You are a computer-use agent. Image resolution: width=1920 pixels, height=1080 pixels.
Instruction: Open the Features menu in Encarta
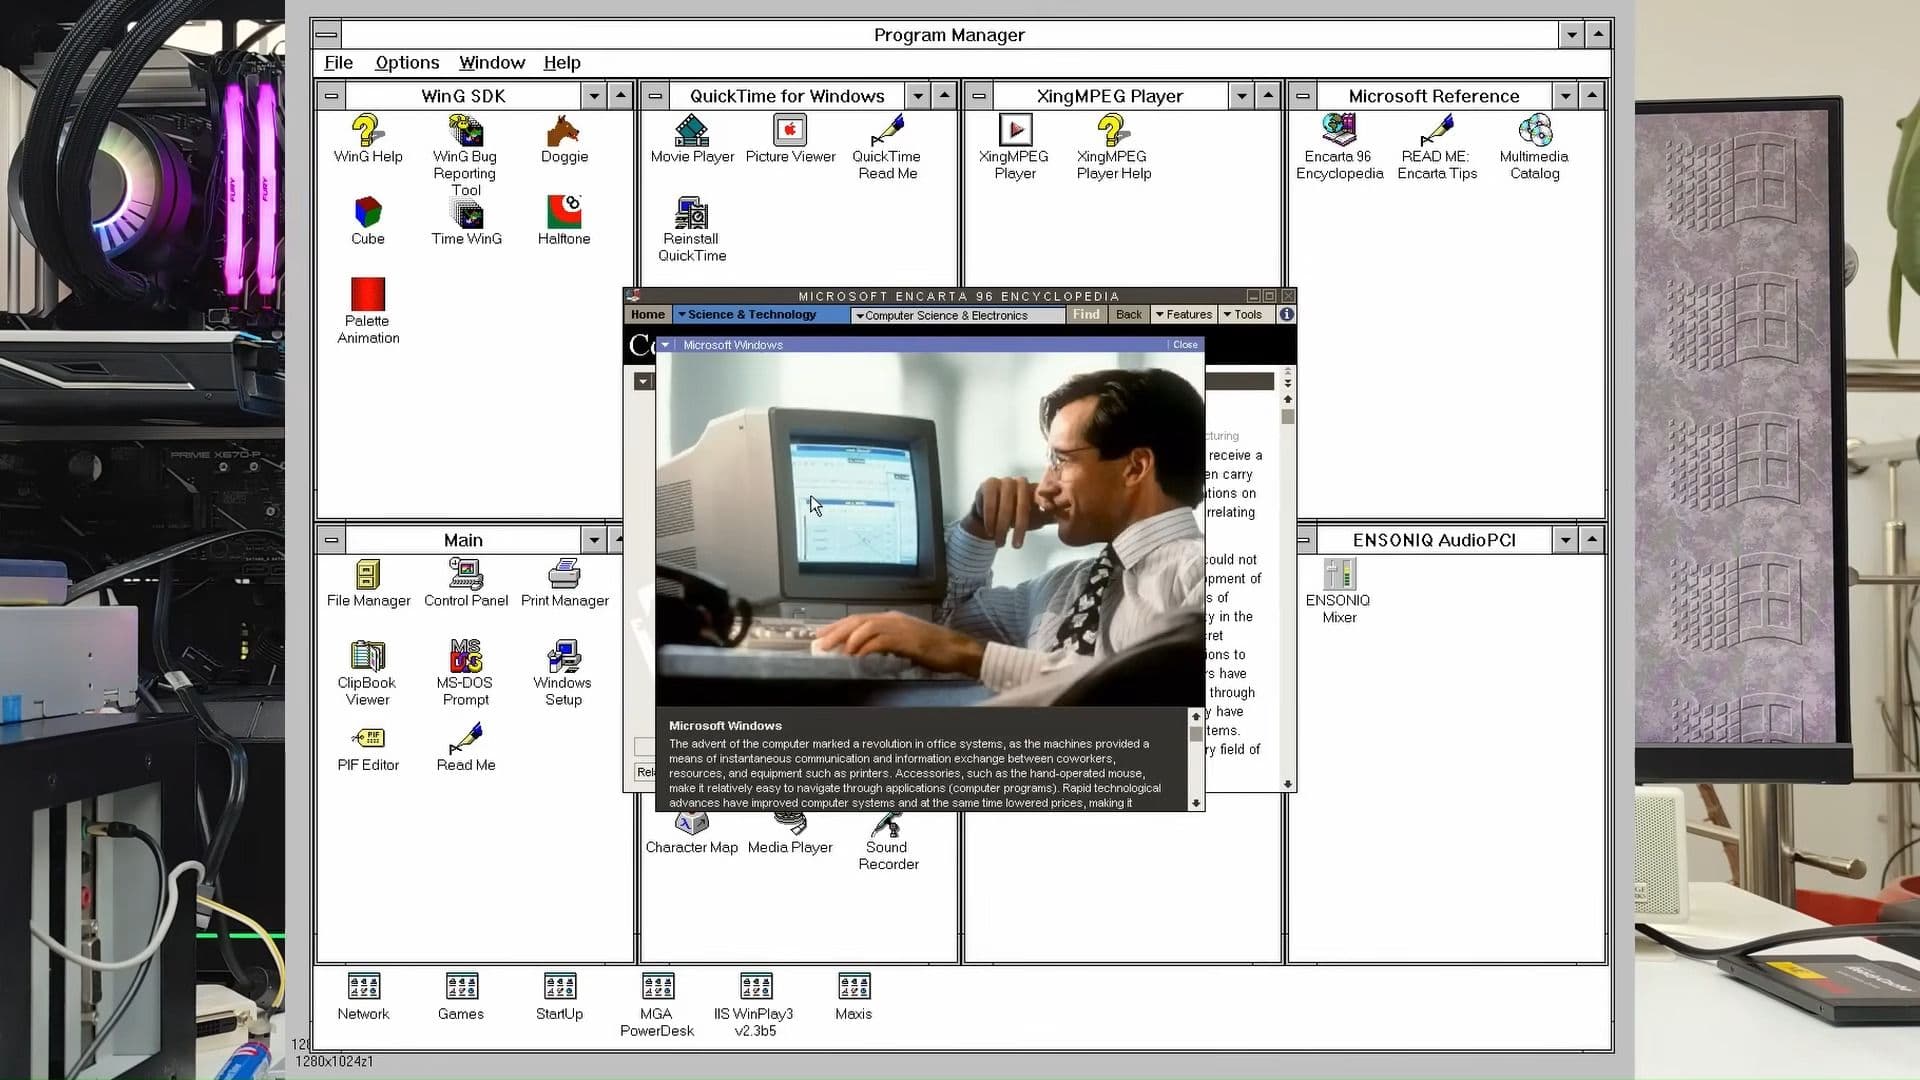coord(1183,314)
